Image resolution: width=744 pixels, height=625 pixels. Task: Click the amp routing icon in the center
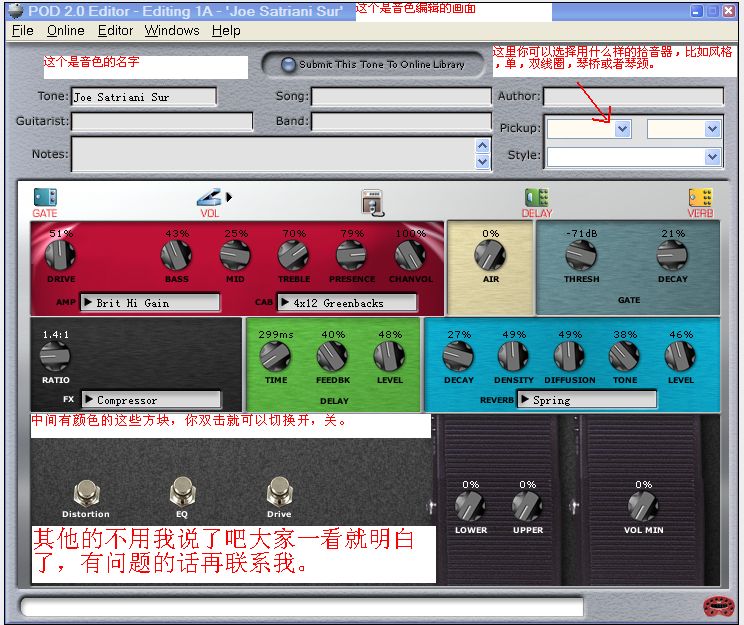[x=372, y=203]
